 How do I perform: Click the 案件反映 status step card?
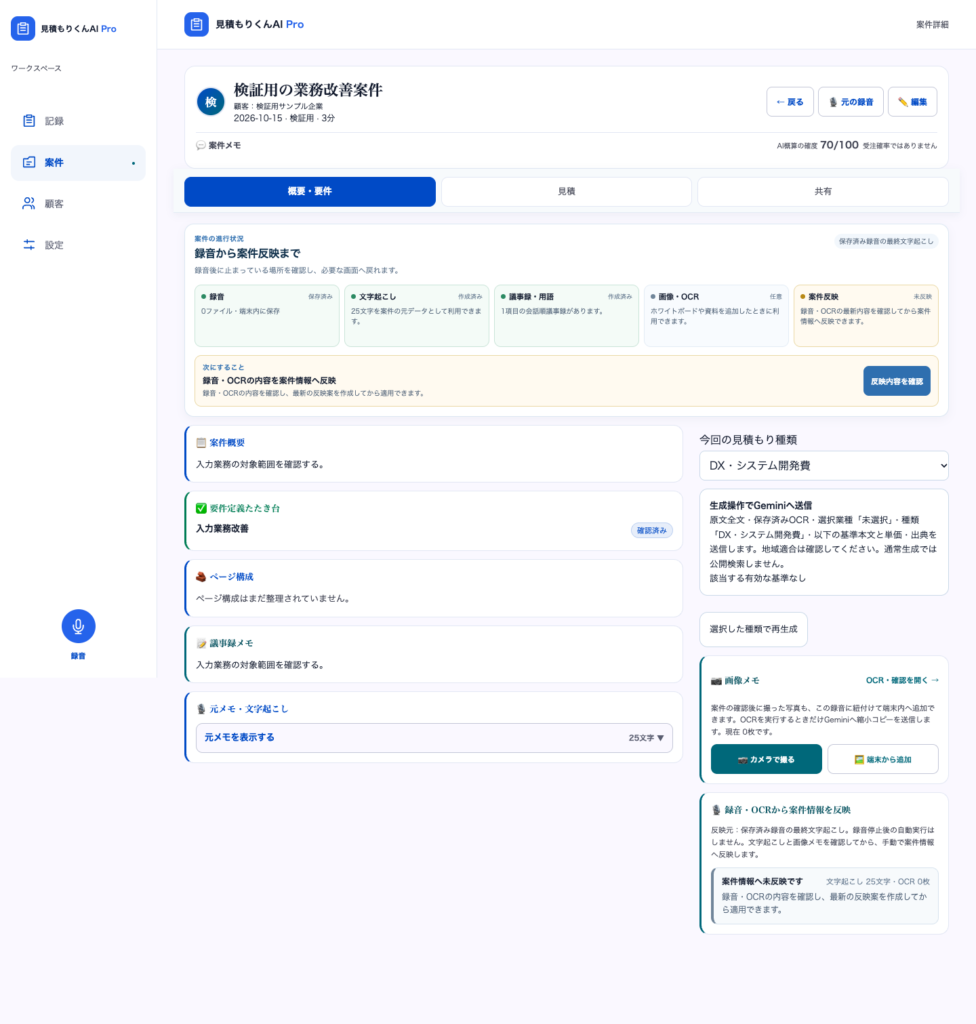(866, 315)
